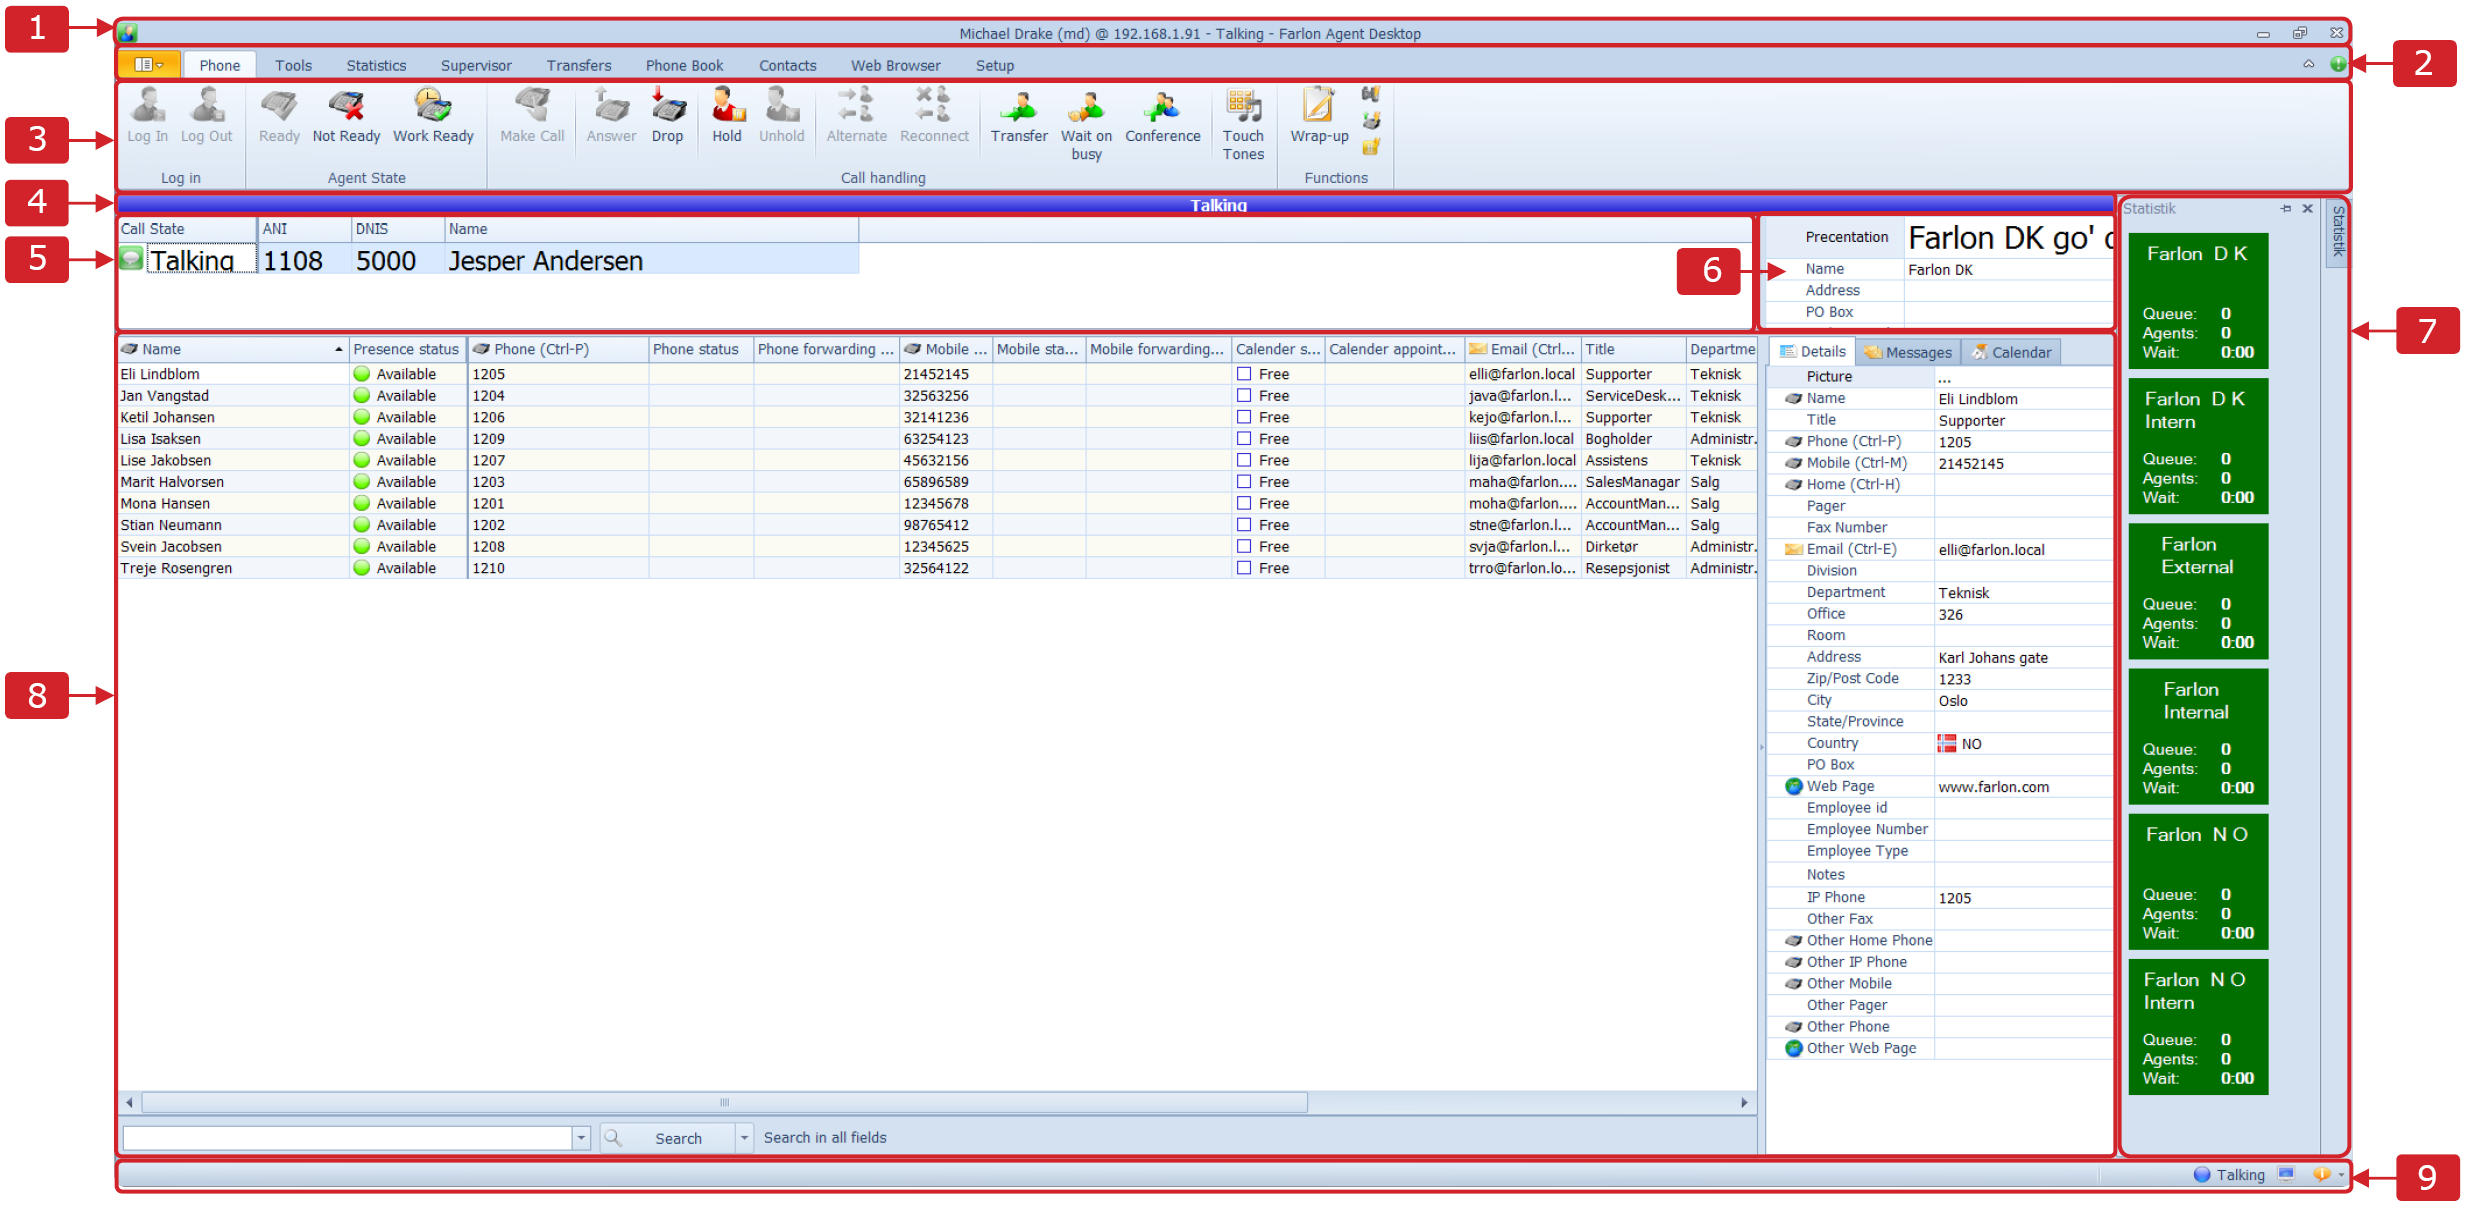Screen dimensions: 2465x1210
Task: Start a Conference call
Action: (x=1162, y=108)
